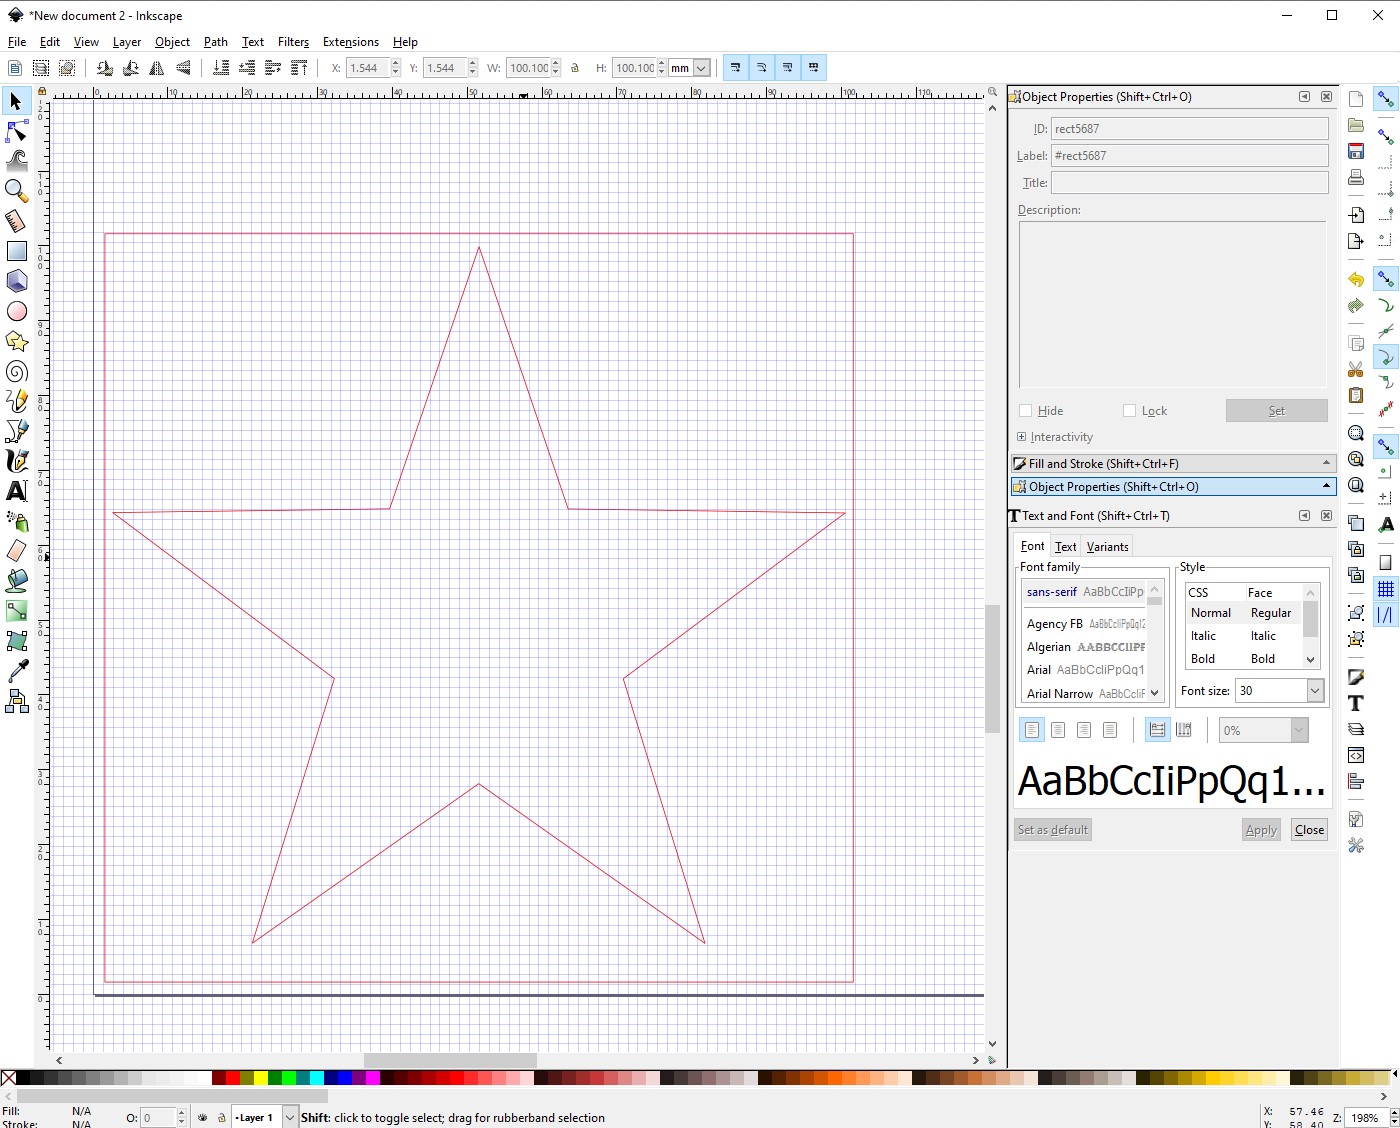Select the Text tool in the toolbox
Viewport: 1400px width, 1128px height.
click(x=16, y=491)
